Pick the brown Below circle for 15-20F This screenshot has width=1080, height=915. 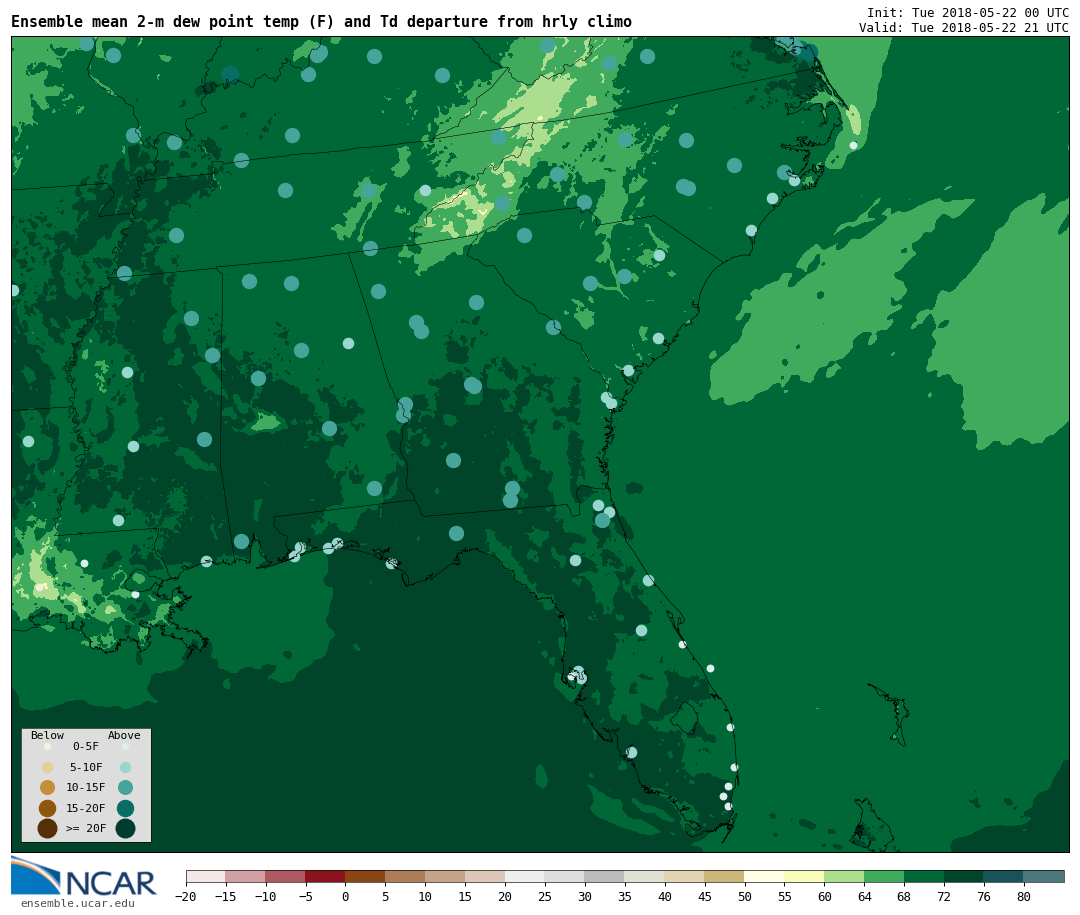point(48,808)
